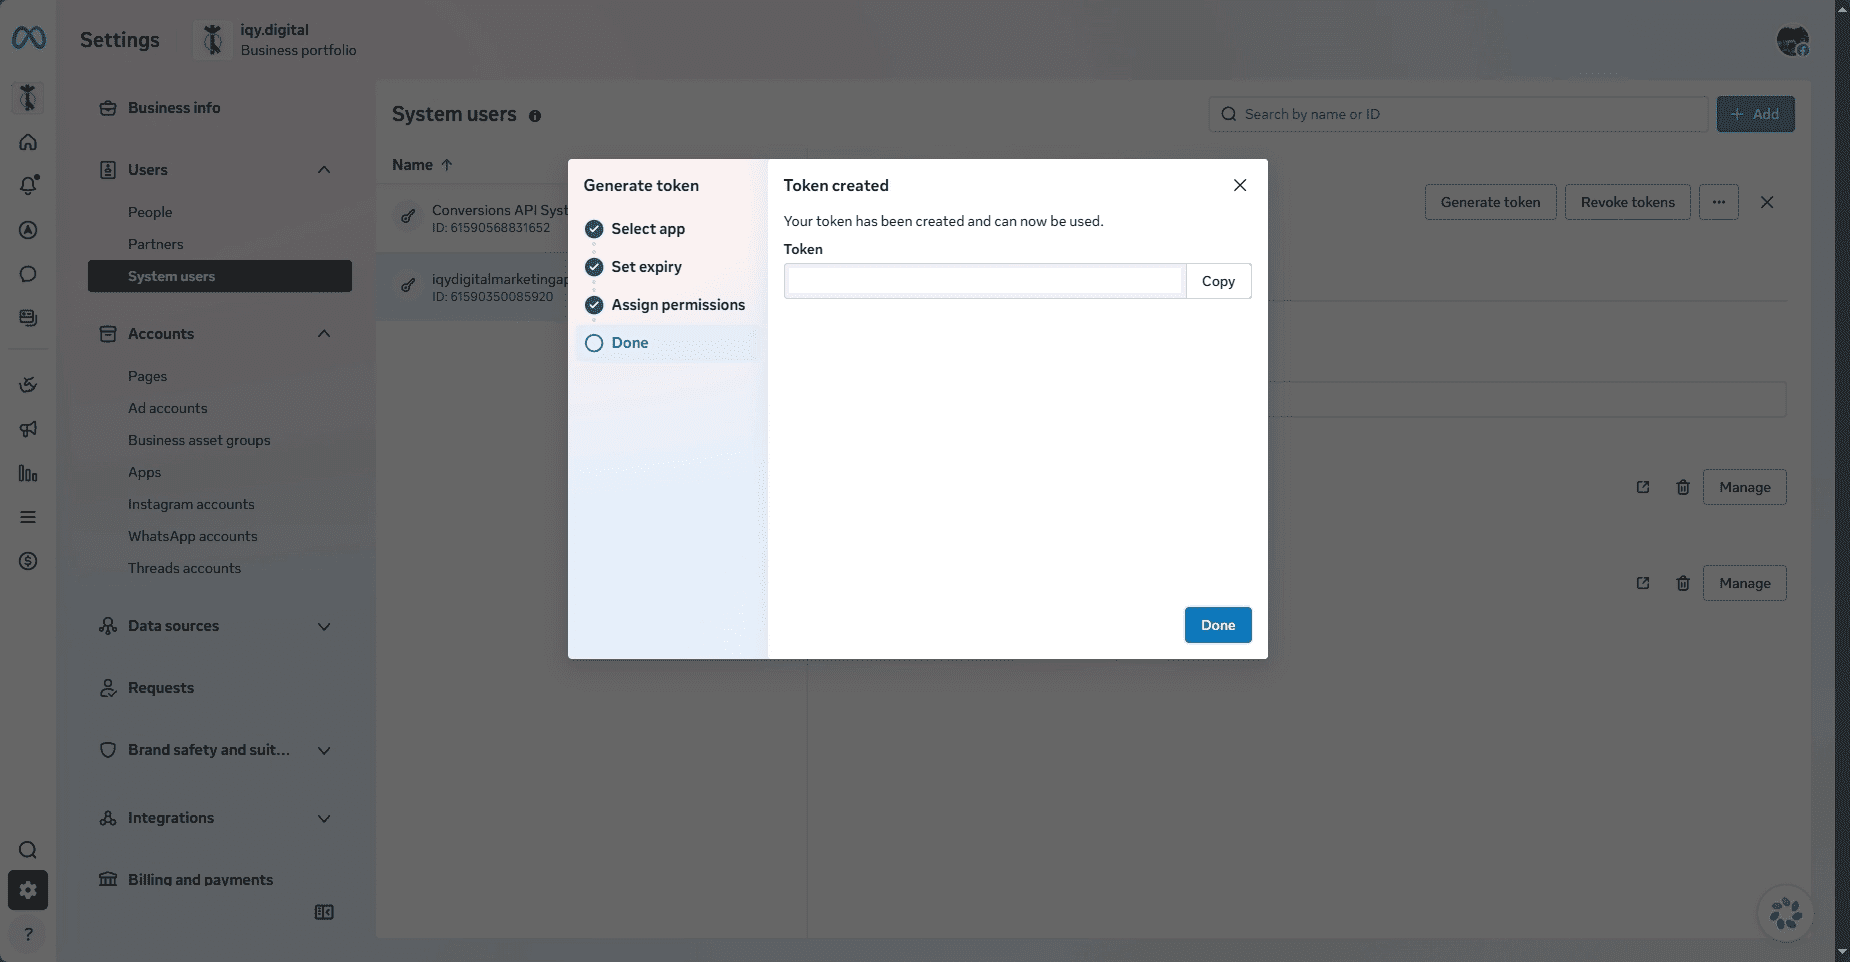Click the Ads Manager compass icon
Image resolution: width=1850 pixels, height=962 pixels.
(x=28, y=230)
